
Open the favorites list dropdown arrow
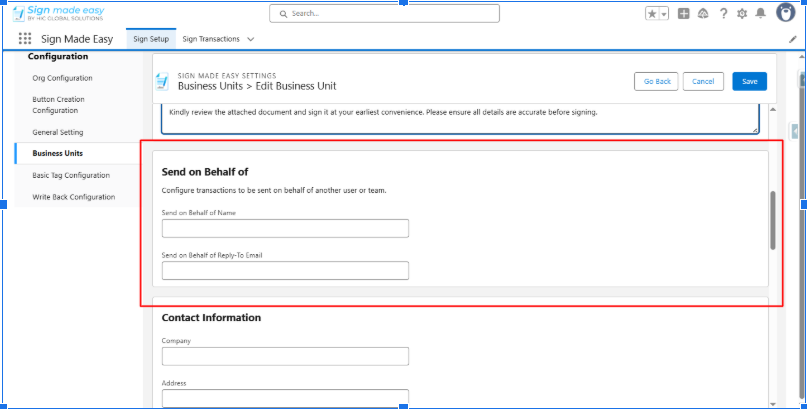coord(664,14)
